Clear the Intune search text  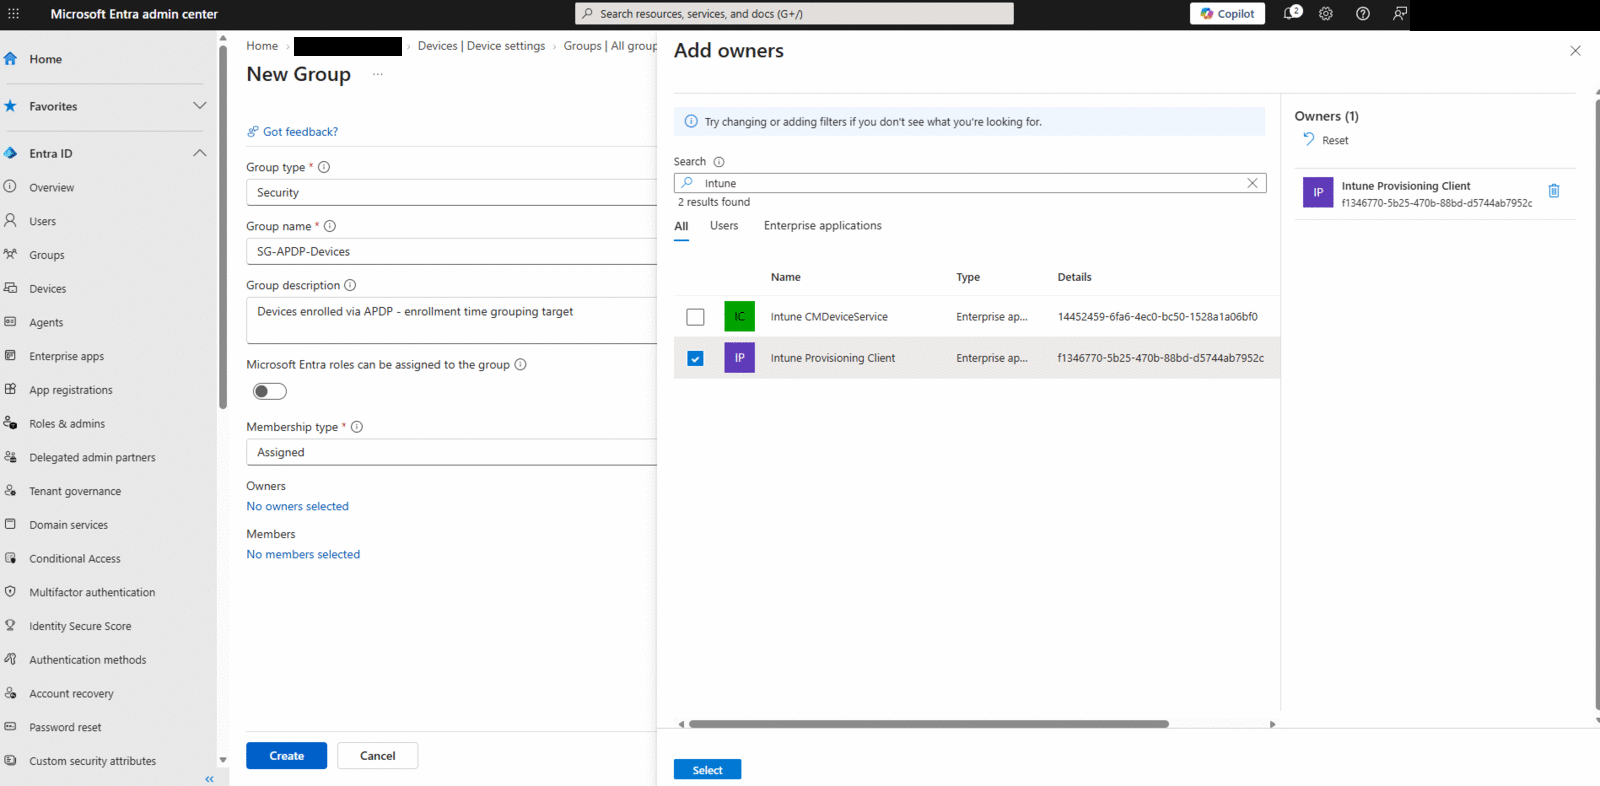click(1252, 183)
